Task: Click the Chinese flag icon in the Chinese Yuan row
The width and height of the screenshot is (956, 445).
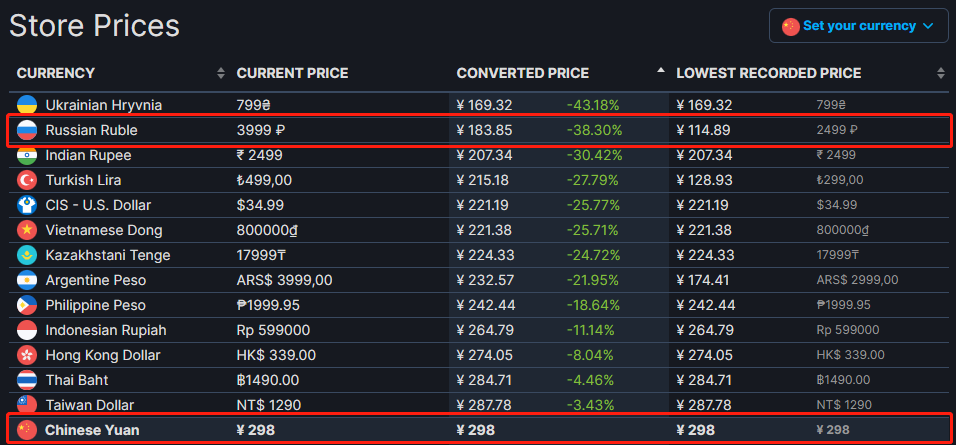Action: pyautogui.click(x=27, y=430)
